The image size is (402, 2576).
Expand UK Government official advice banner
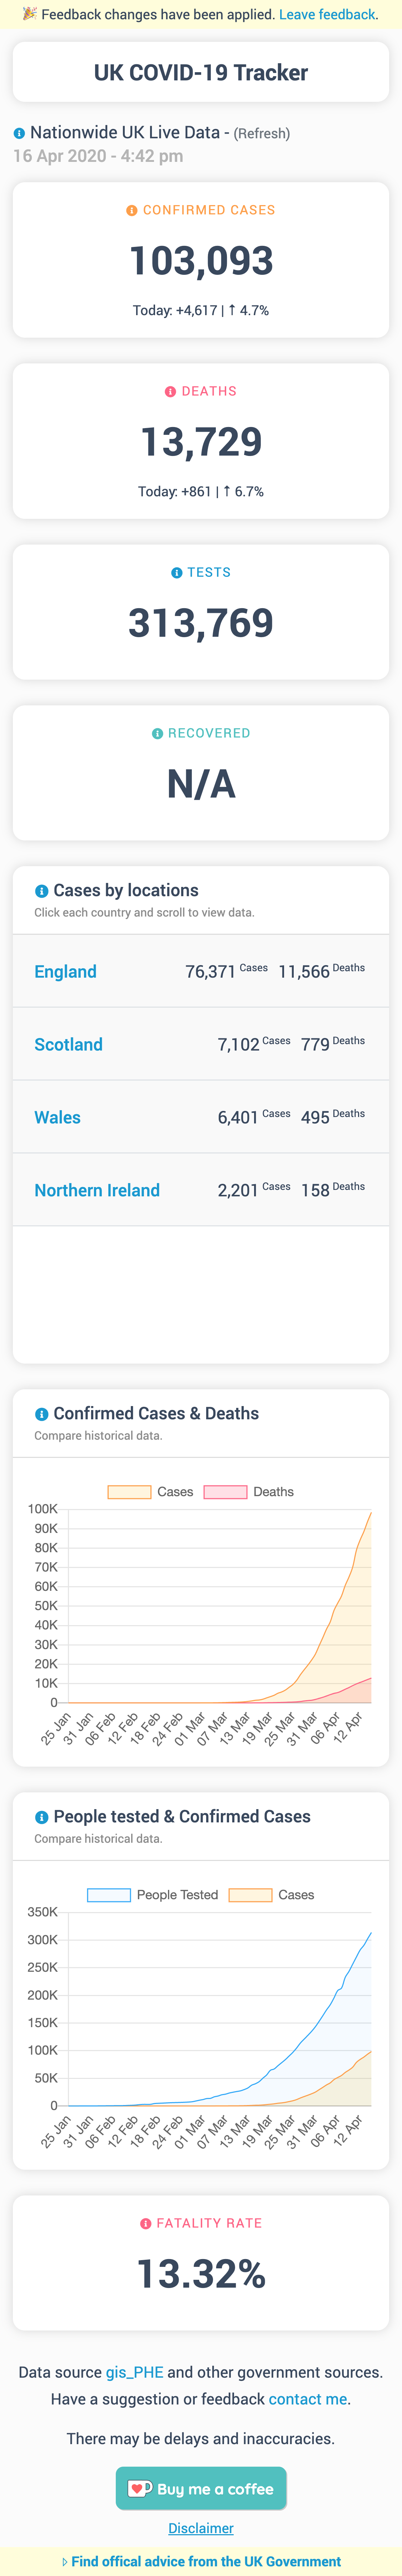[x=201, y=2561]
